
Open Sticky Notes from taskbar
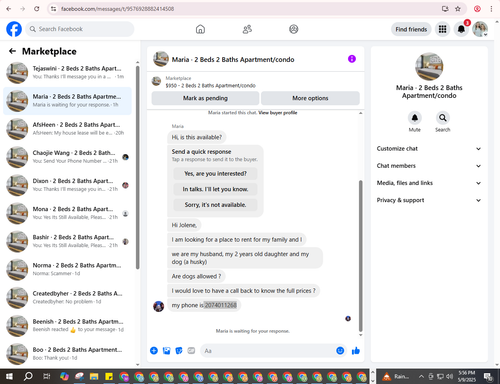[x=109, y=377]
